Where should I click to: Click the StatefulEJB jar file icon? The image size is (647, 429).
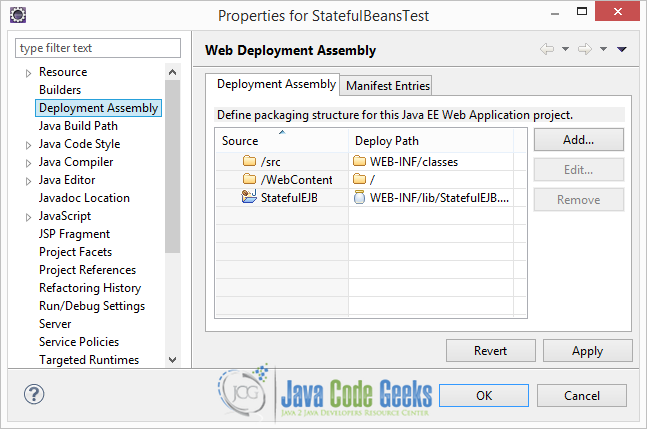(359, 197)
